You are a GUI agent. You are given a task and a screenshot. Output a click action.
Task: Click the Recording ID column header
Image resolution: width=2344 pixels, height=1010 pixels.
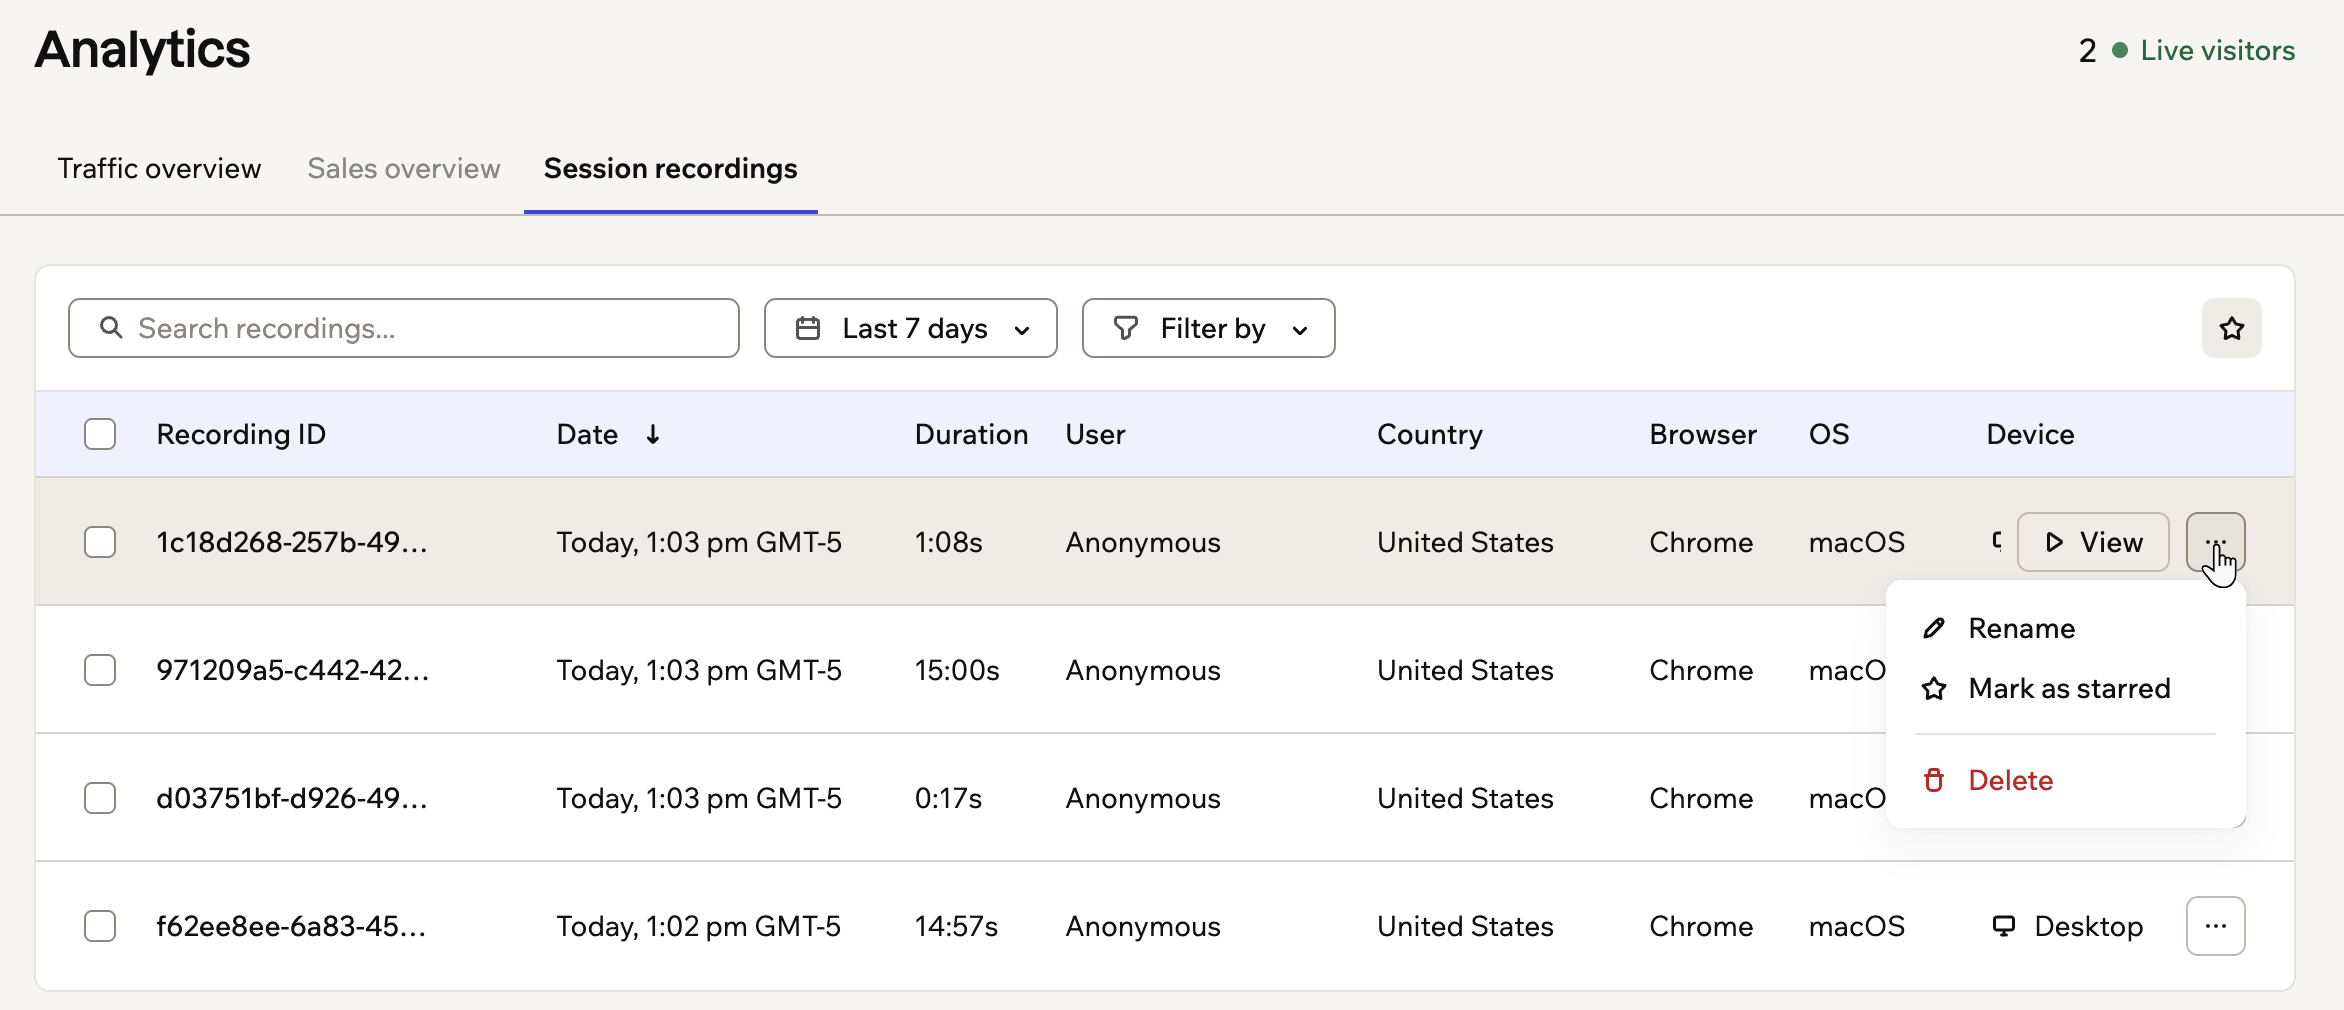241,434
